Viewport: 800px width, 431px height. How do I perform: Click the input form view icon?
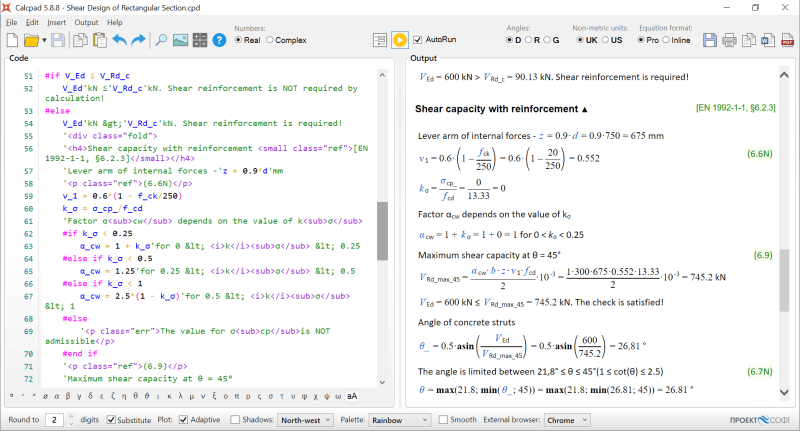point(380,40)
